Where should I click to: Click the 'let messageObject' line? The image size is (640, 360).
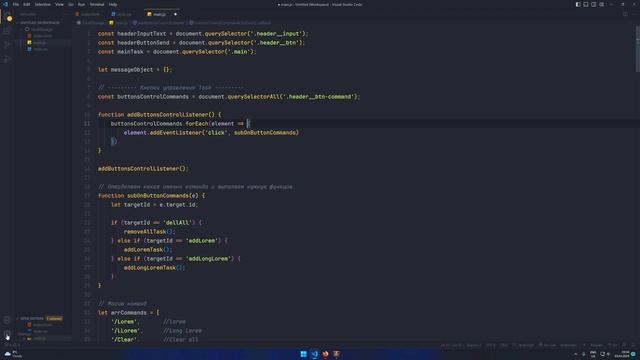coord(135,69)
